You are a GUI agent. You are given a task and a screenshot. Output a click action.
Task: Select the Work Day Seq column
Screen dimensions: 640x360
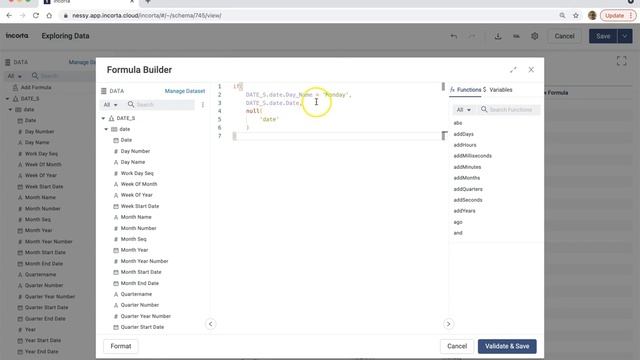point(137,173)
